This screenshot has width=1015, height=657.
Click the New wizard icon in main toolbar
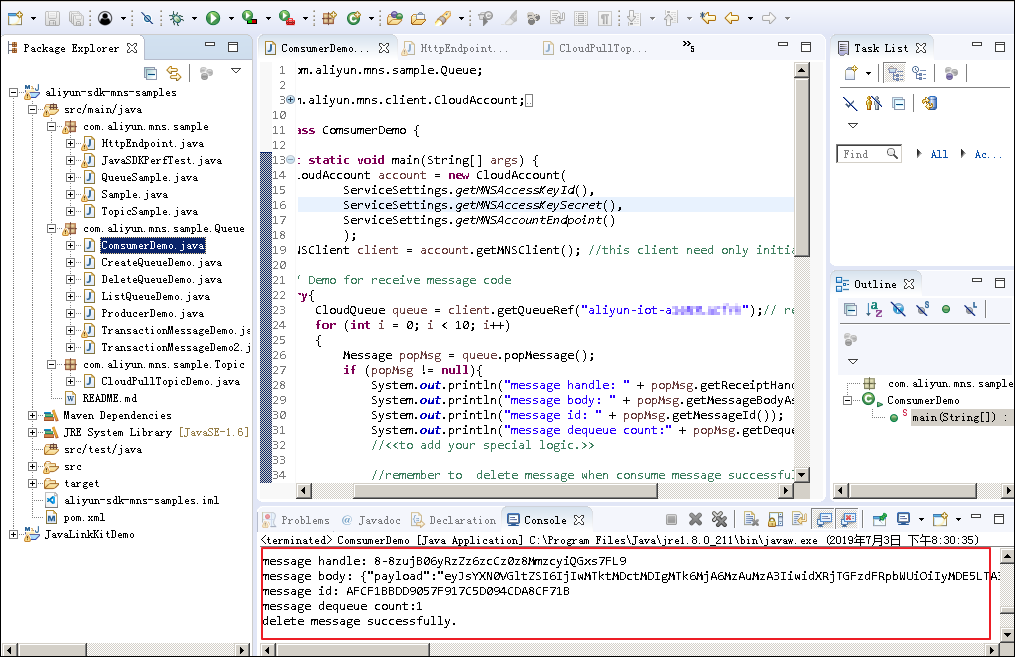tap(15, 18)
